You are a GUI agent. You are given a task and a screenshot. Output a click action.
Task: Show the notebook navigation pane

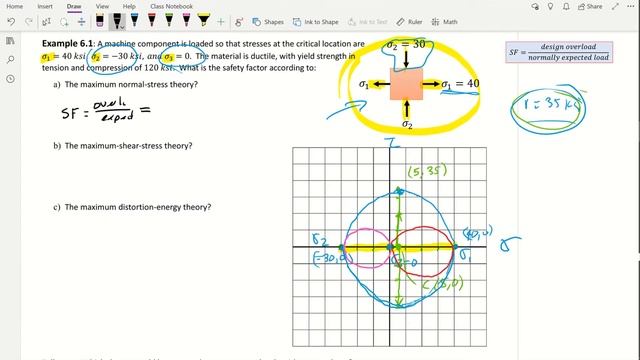[11, 41]
